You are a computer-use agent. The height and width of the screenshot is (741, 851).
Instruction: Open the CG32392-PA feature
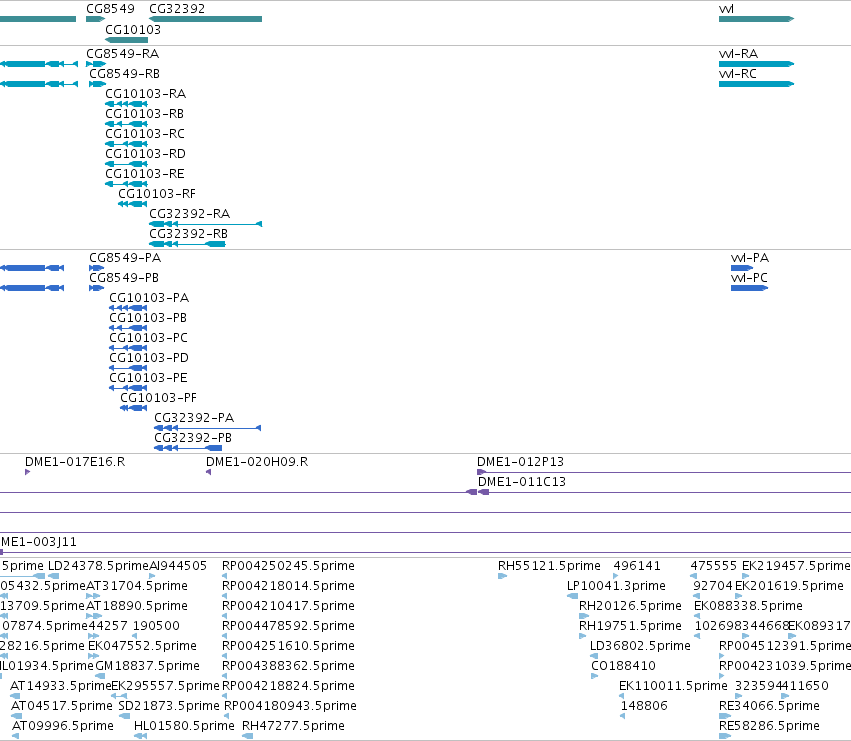click(x=208, y=428)
